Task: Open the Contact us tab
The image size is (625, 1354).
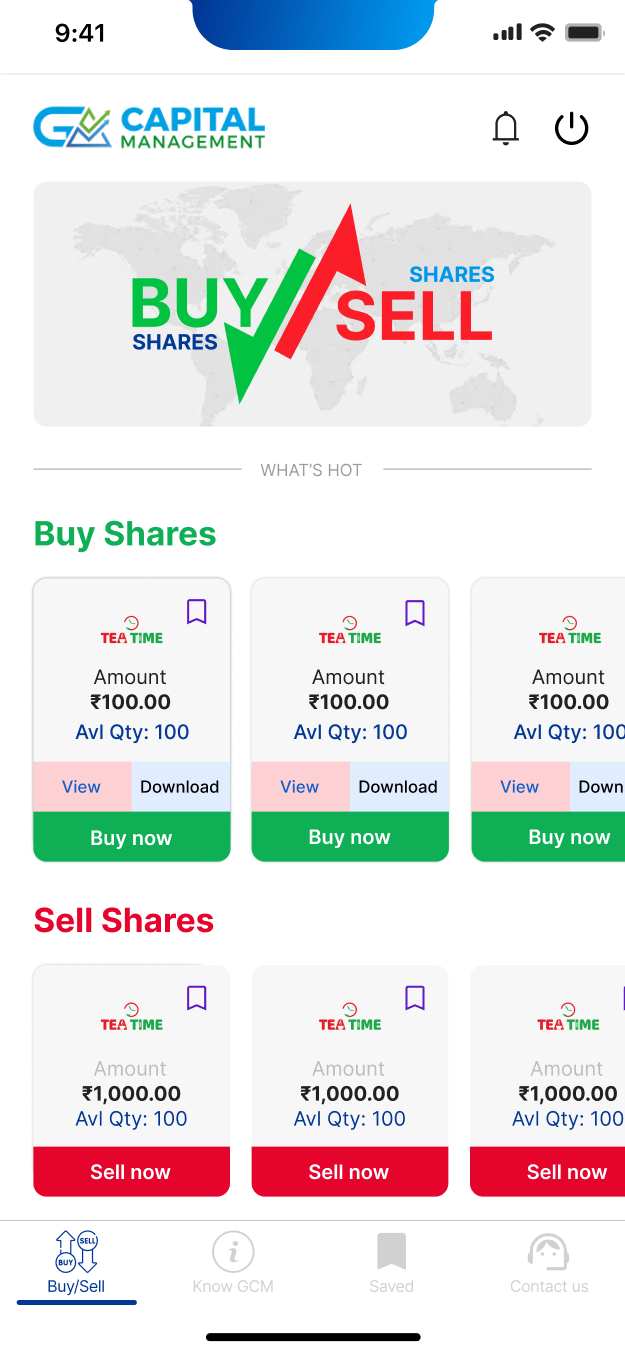Action: click(548, 1264)
